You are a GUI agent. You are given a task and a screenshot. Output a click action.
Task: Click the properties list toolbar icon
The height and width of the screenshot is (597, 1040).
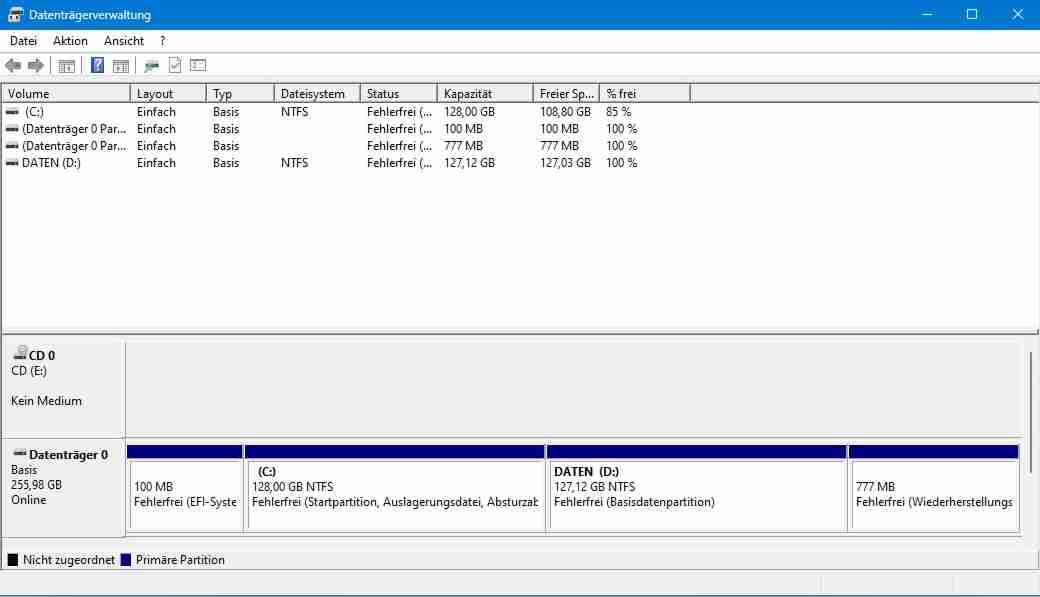[198, 66]
